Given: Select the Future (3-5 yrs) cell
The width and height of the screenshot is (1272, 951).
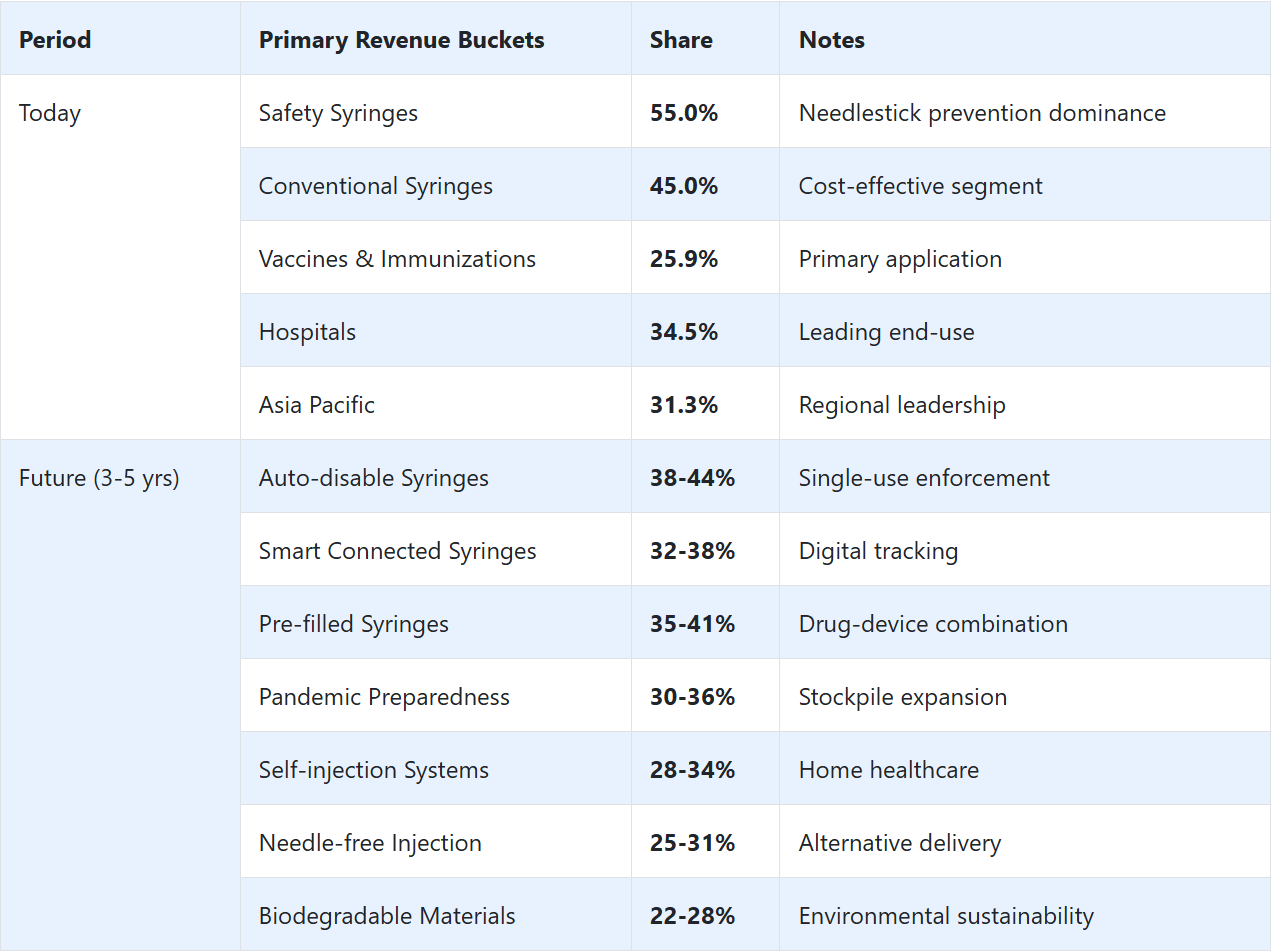Looking at the screenshot, I should pos(99,478).
